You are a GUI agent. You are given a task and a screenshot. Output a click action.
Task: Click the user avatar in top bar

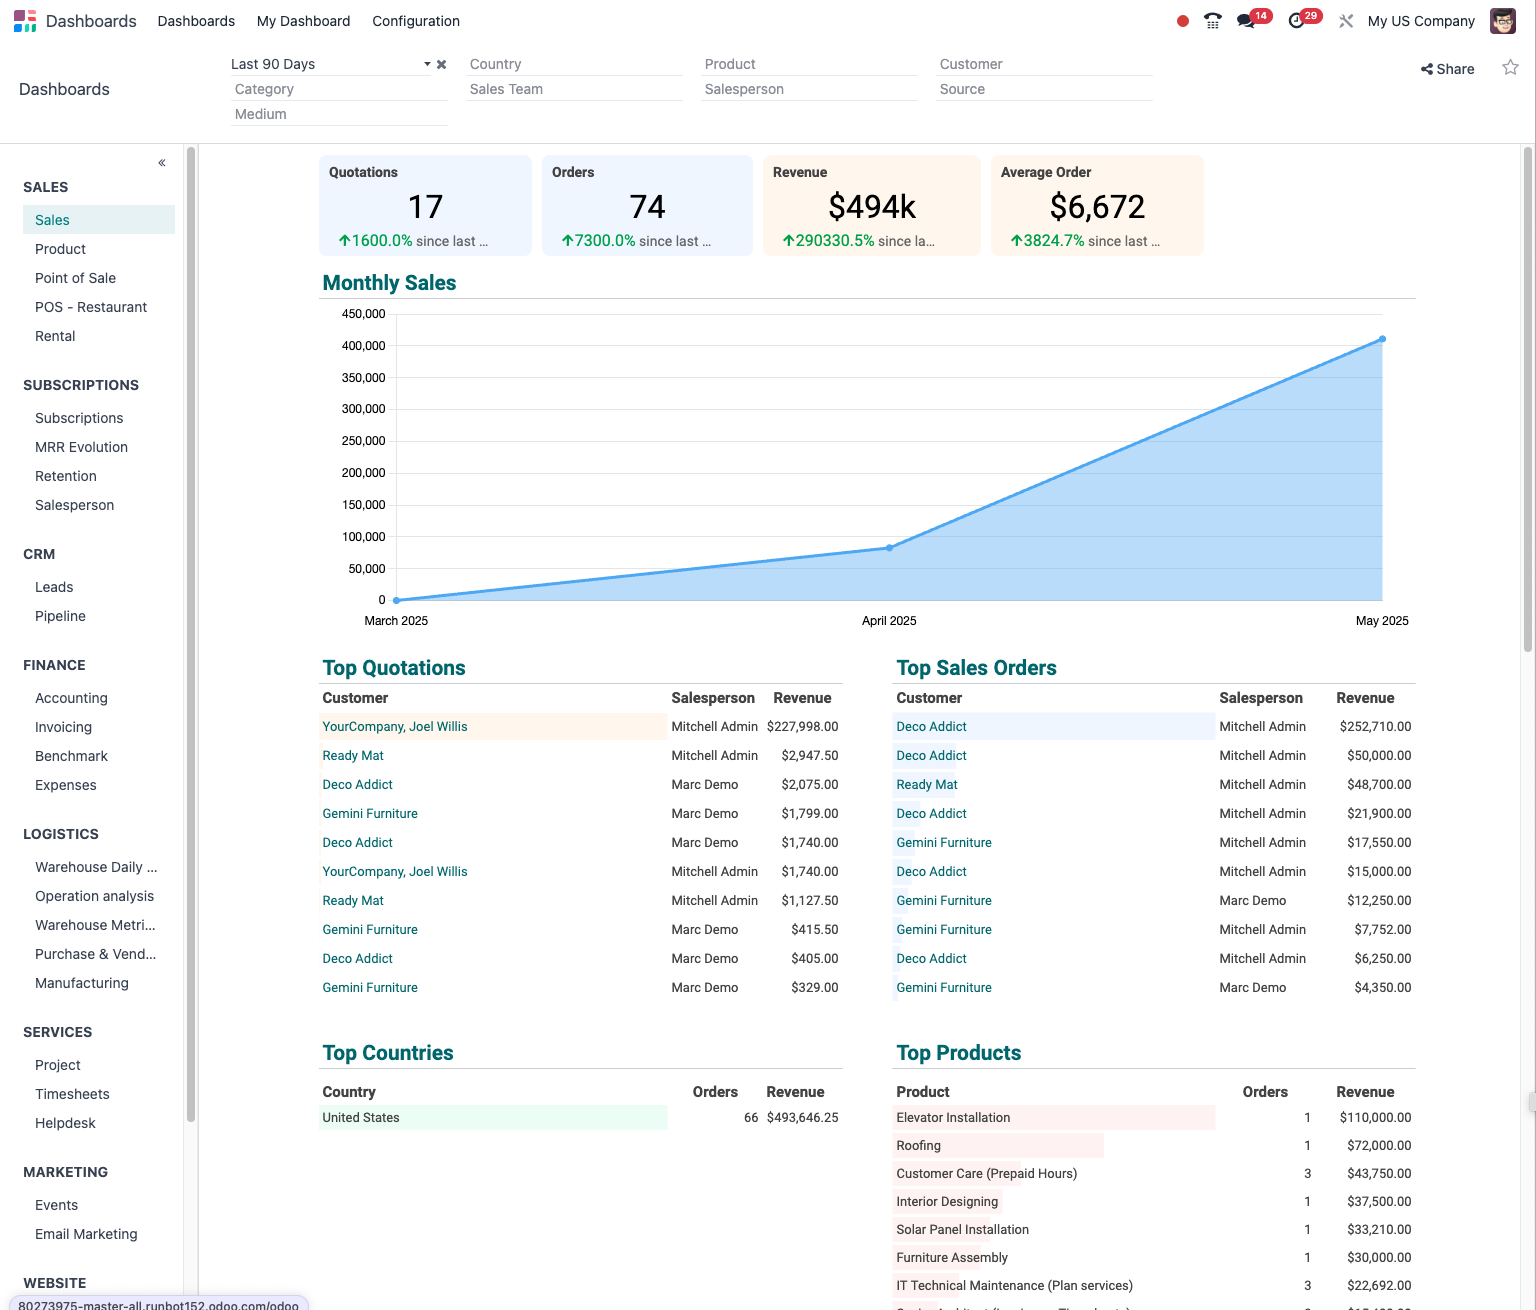click(1503, 21)
